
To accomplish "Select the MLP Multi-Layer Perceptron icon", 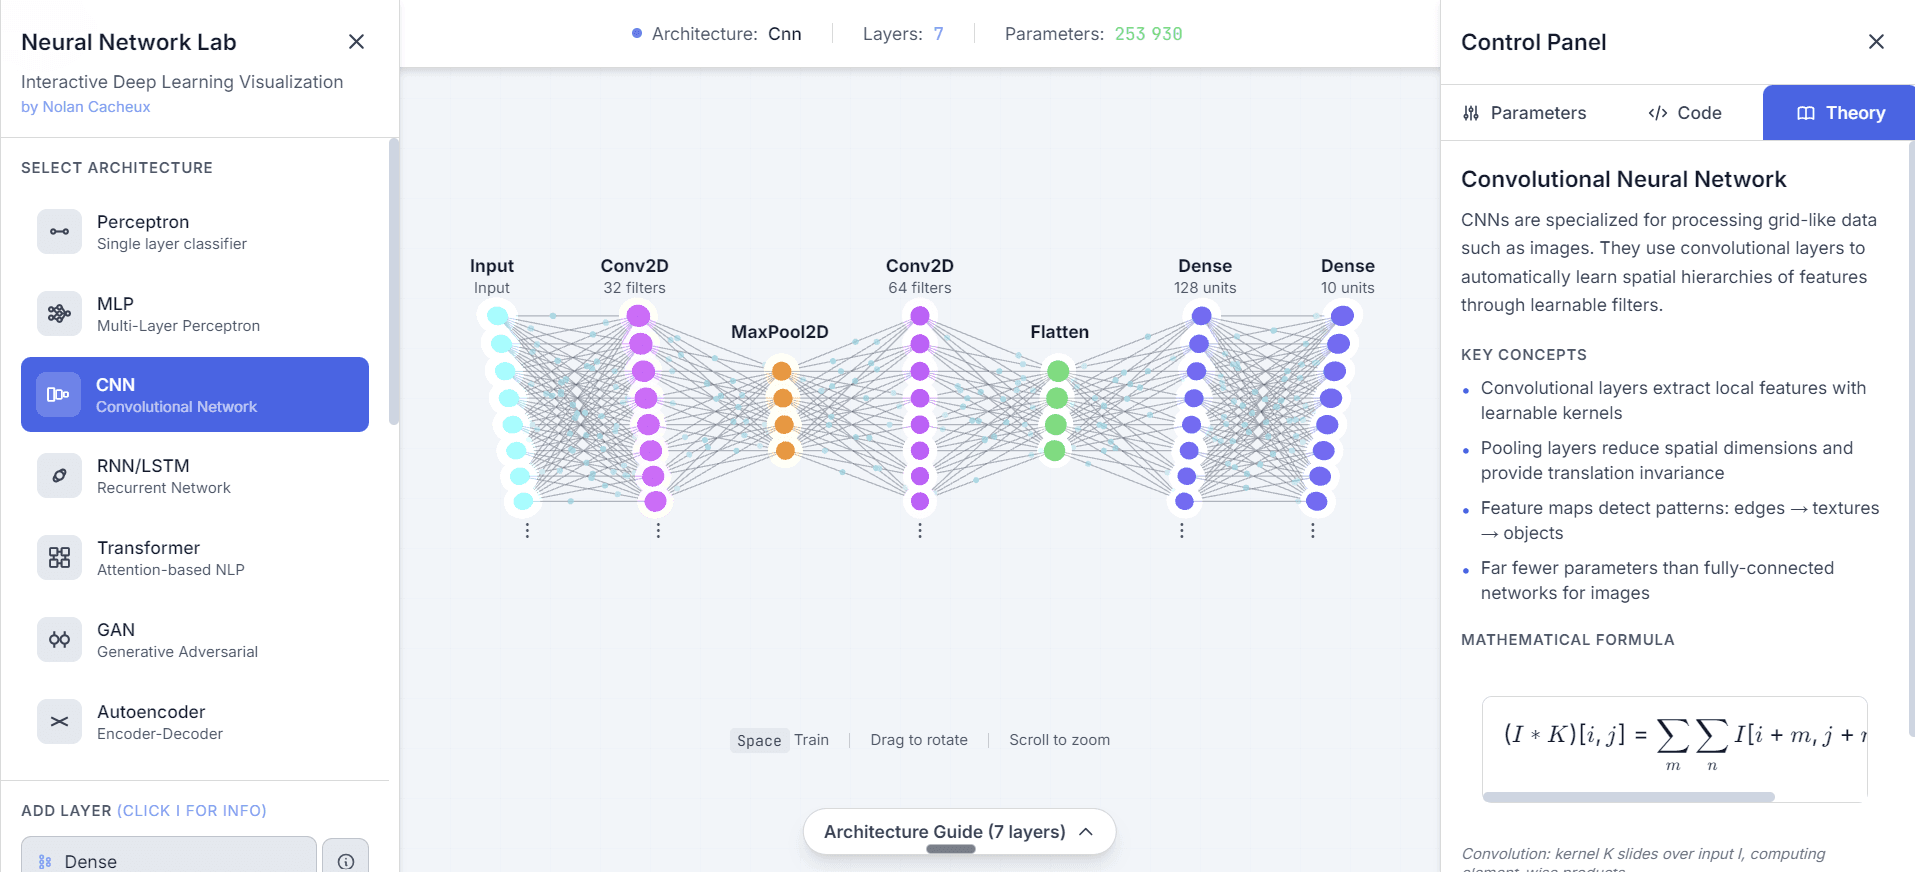I will [x=59, y=313].
